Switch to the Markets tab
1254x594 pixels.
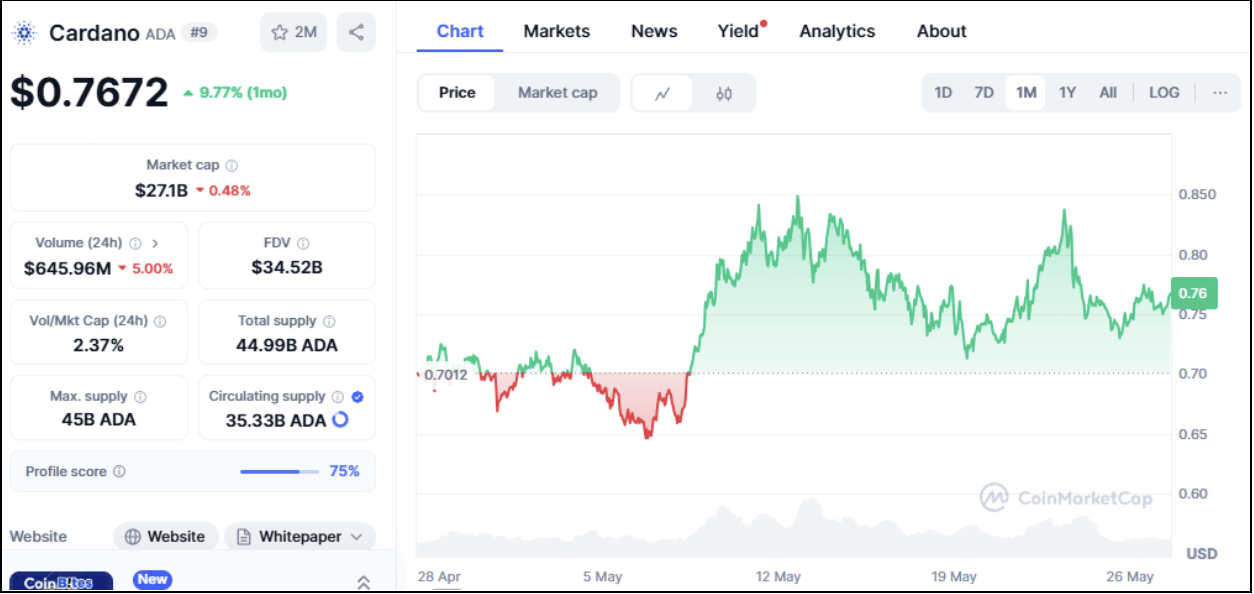[557, 31]
